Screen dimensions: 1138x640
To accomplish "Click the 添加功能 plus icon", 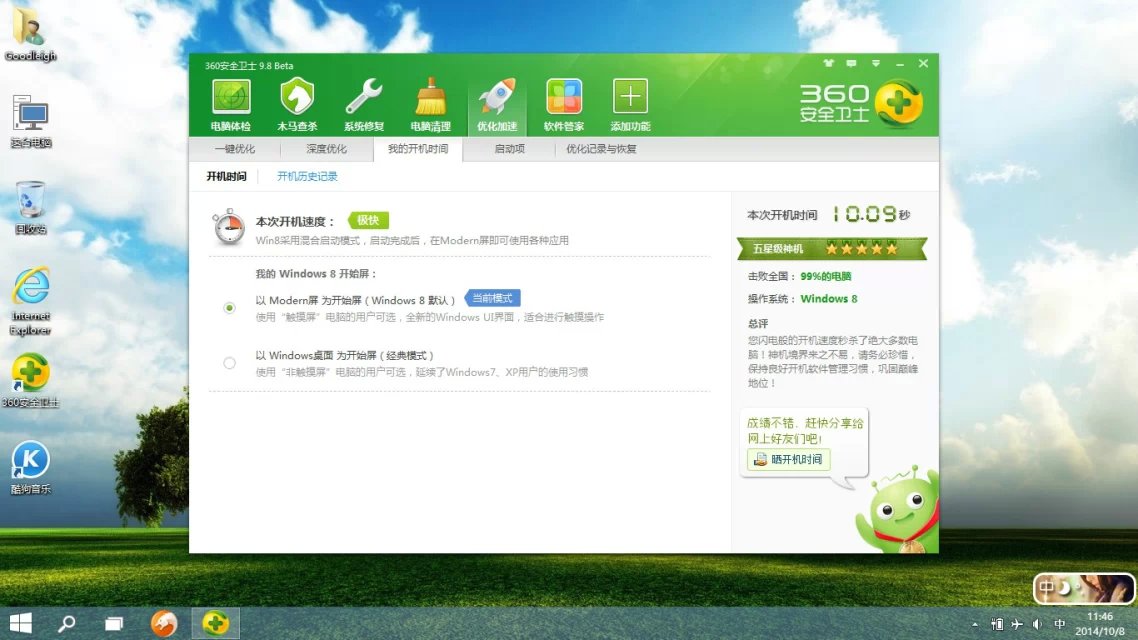I will [x=630, y=105].
